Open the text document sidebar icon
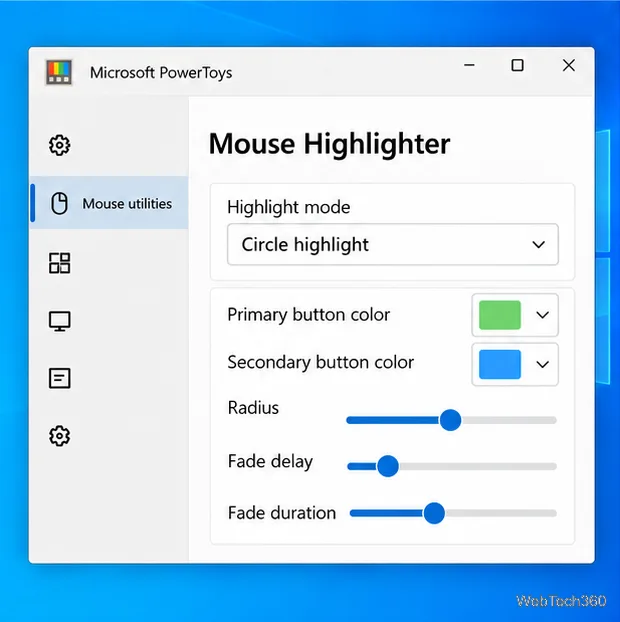Viewport: 620px width, 622px height. (x=60, y=378)
